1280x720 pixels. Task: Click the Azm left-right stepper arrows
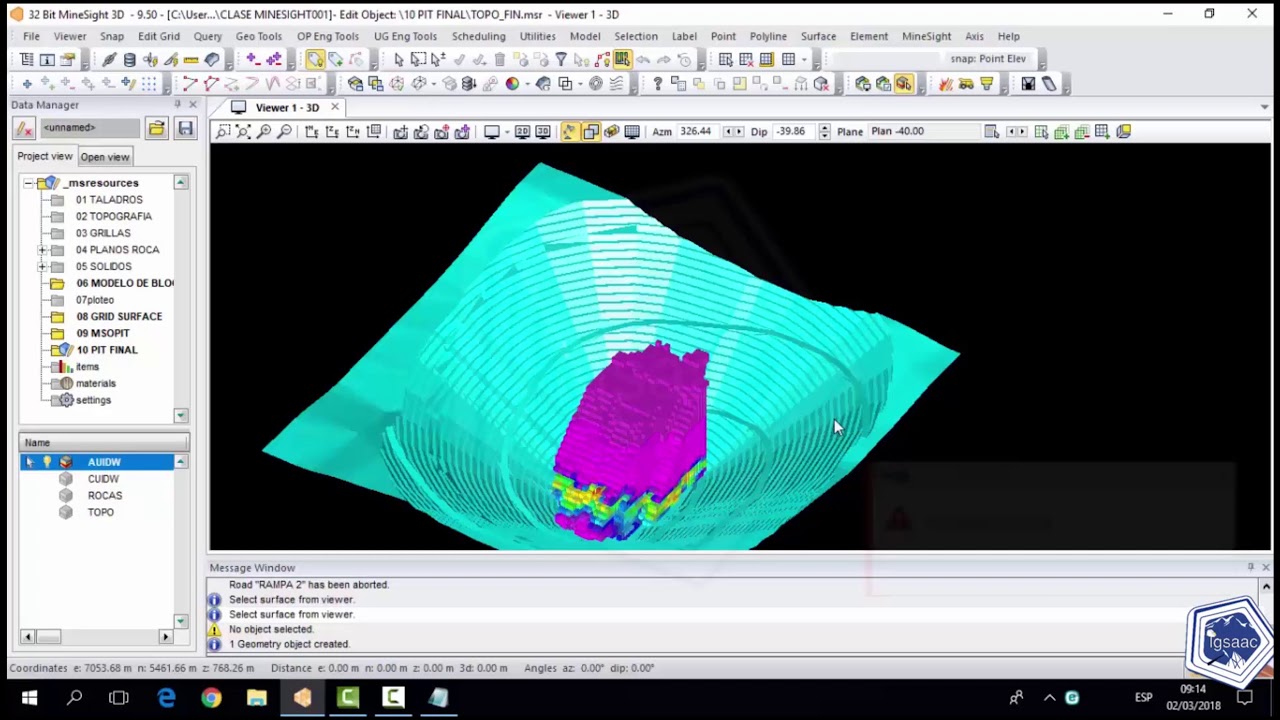click(x=733, y=131)
